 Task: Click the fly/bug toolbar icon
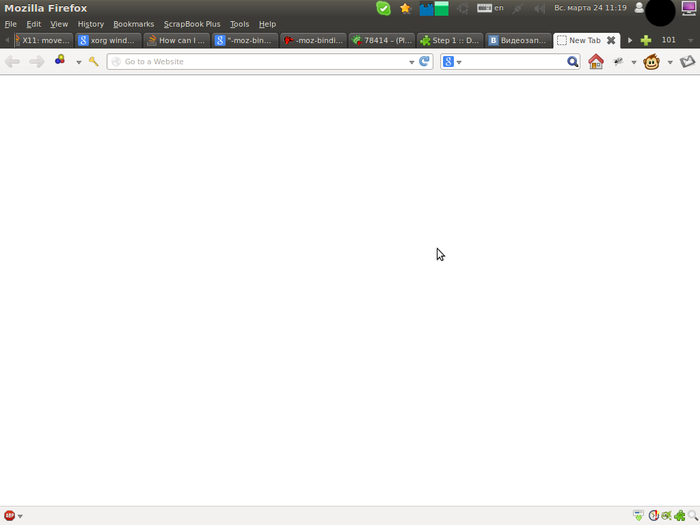click(618, 62)
